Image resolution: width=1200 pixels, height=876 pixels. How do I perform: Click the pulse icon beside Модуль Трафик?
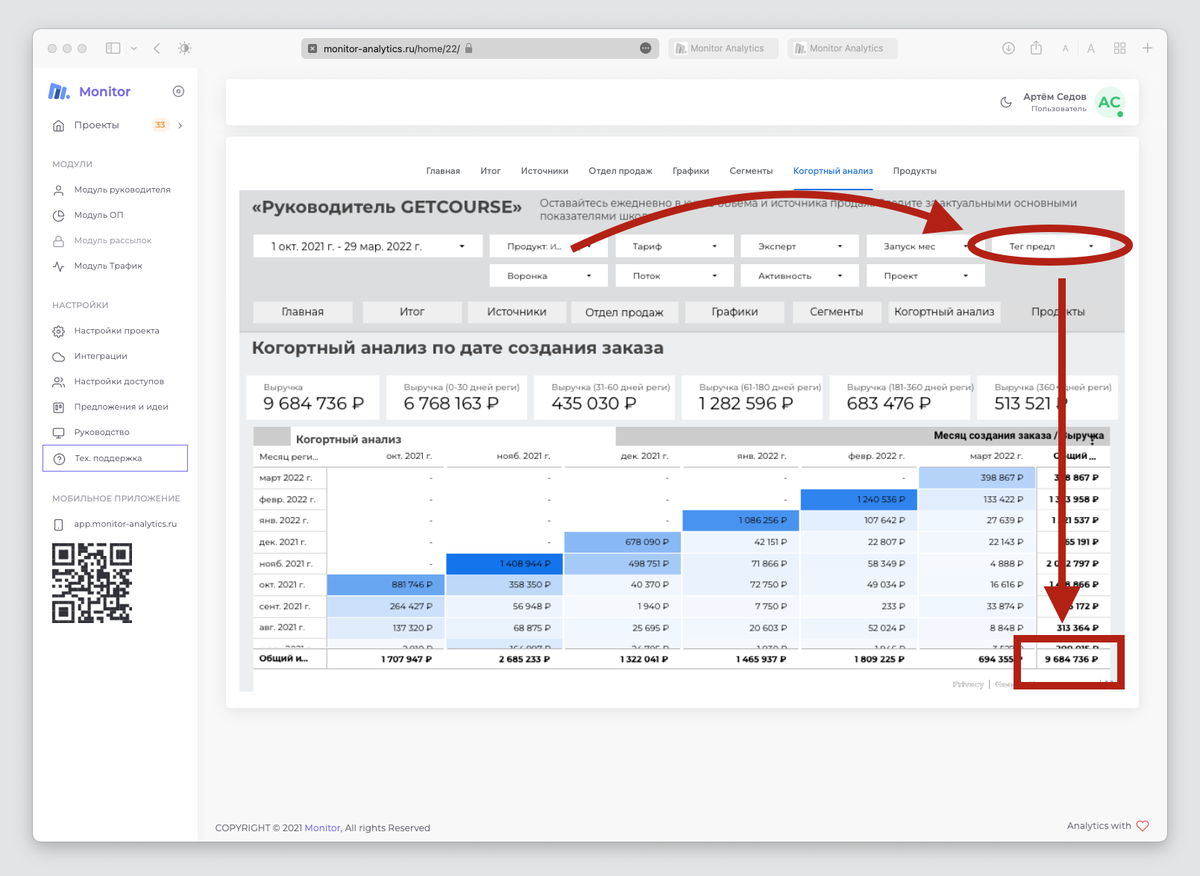click(59, 266)
